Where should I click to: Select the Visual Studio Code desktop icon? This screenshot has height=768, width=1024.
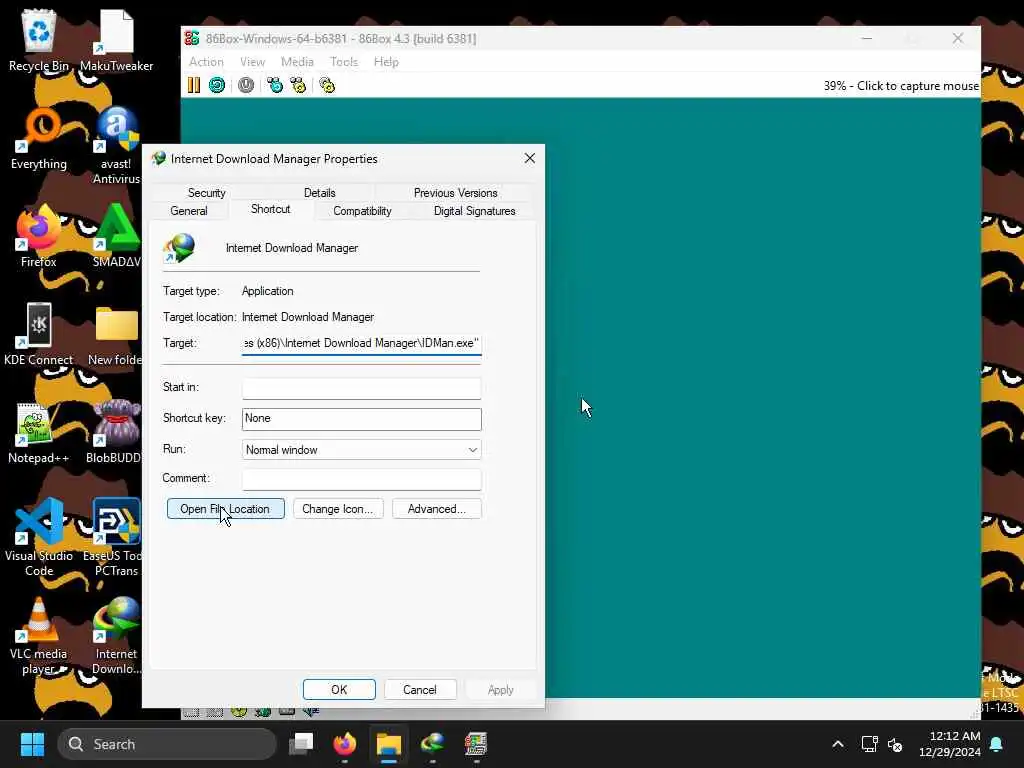[39, 537]
